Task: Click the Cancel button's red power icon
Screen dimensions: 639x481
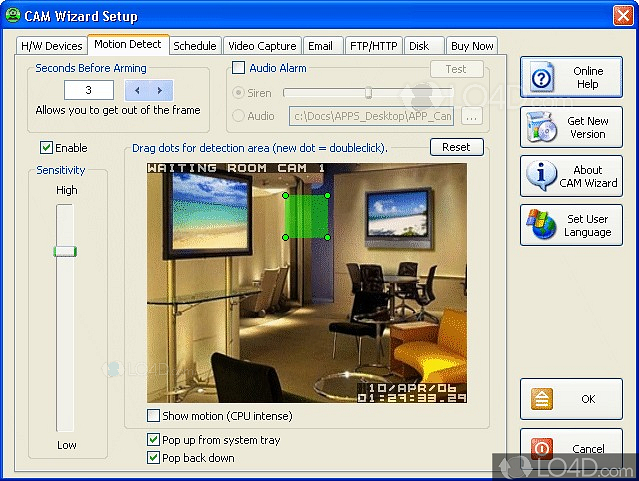Action: tap(542, 448)
